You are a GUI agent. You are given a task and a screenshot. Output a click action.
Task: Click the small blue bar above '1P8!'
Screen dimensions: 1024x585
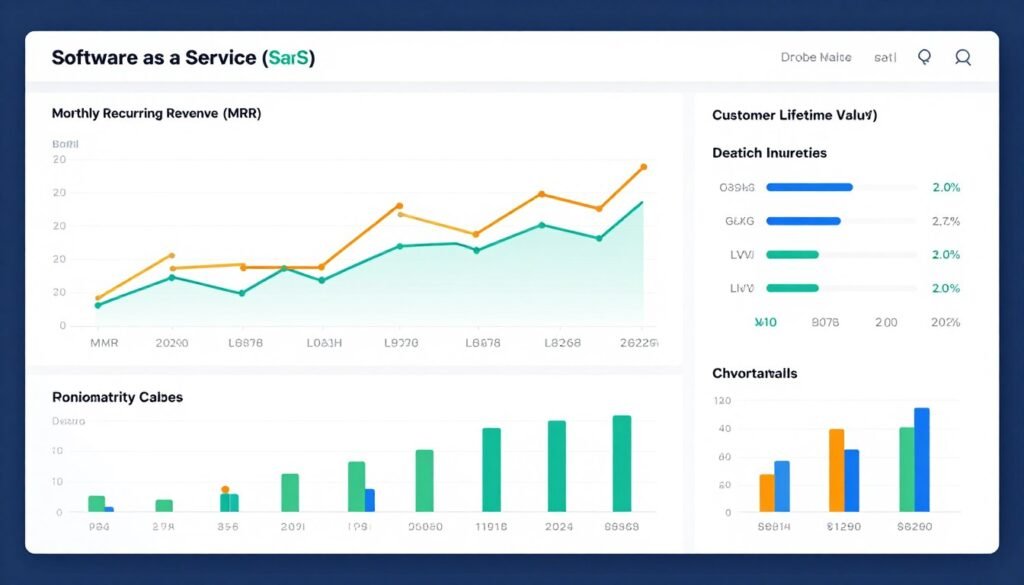(x=370, y=500)
